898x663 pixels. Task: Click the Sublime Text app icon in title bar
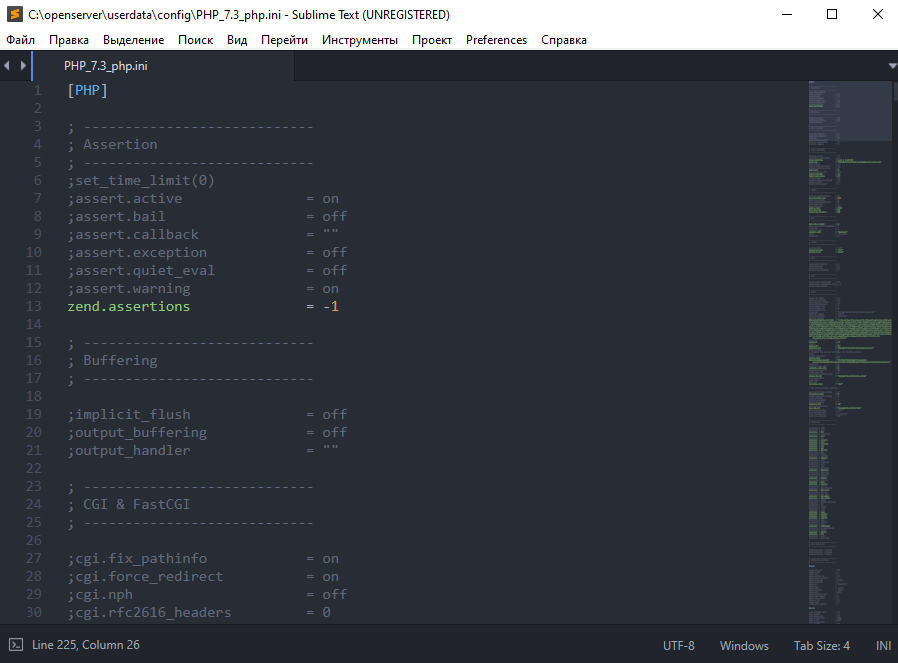tap(15, 15)
